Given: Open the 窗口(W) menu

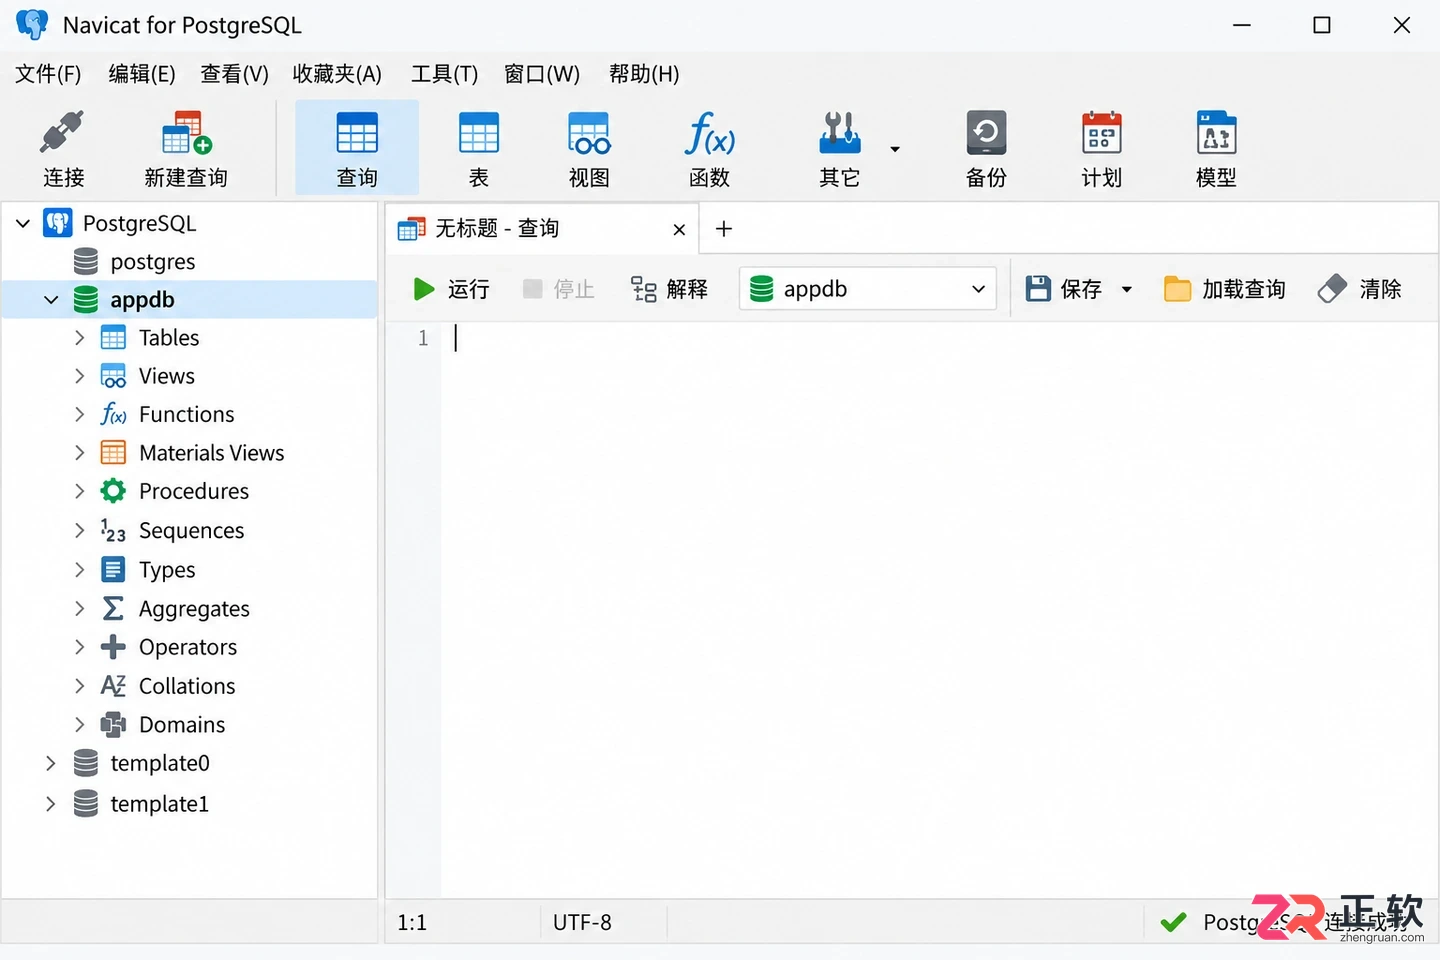Looking at the screenshot, I should (x=542, y=74).
